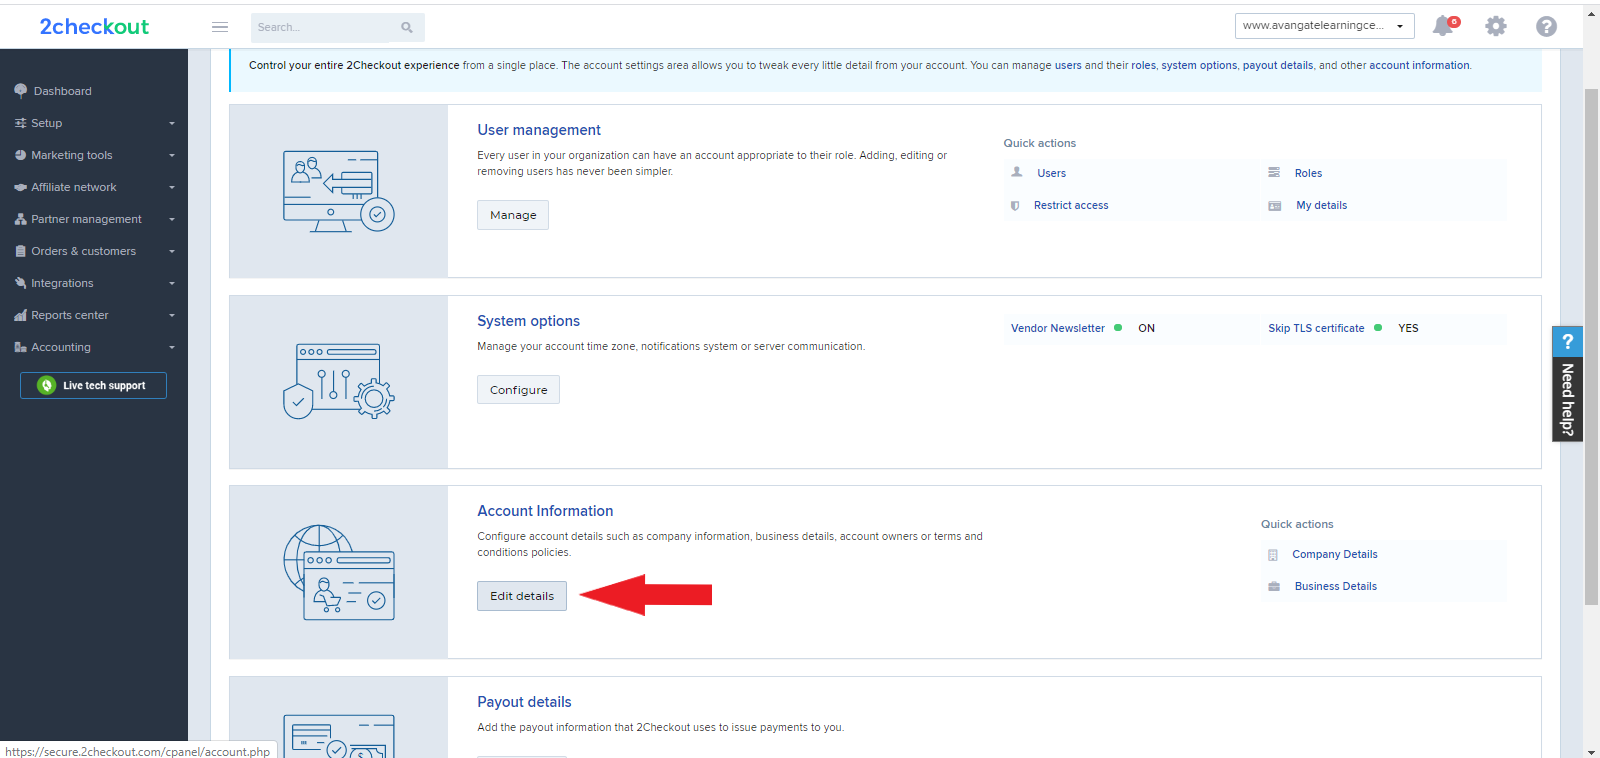Click the Business Details briefcase icon
This screenshot has width=1600, height=758.
(1274, 586)
